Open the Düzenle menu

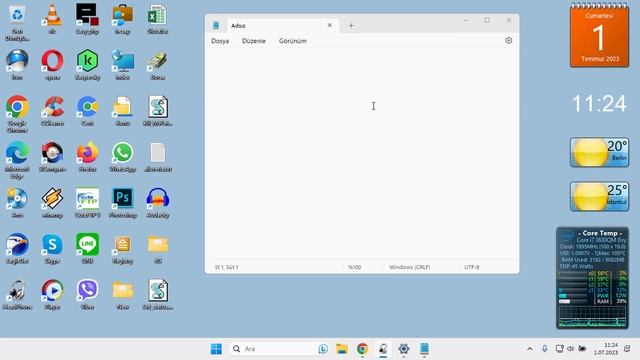253,41
